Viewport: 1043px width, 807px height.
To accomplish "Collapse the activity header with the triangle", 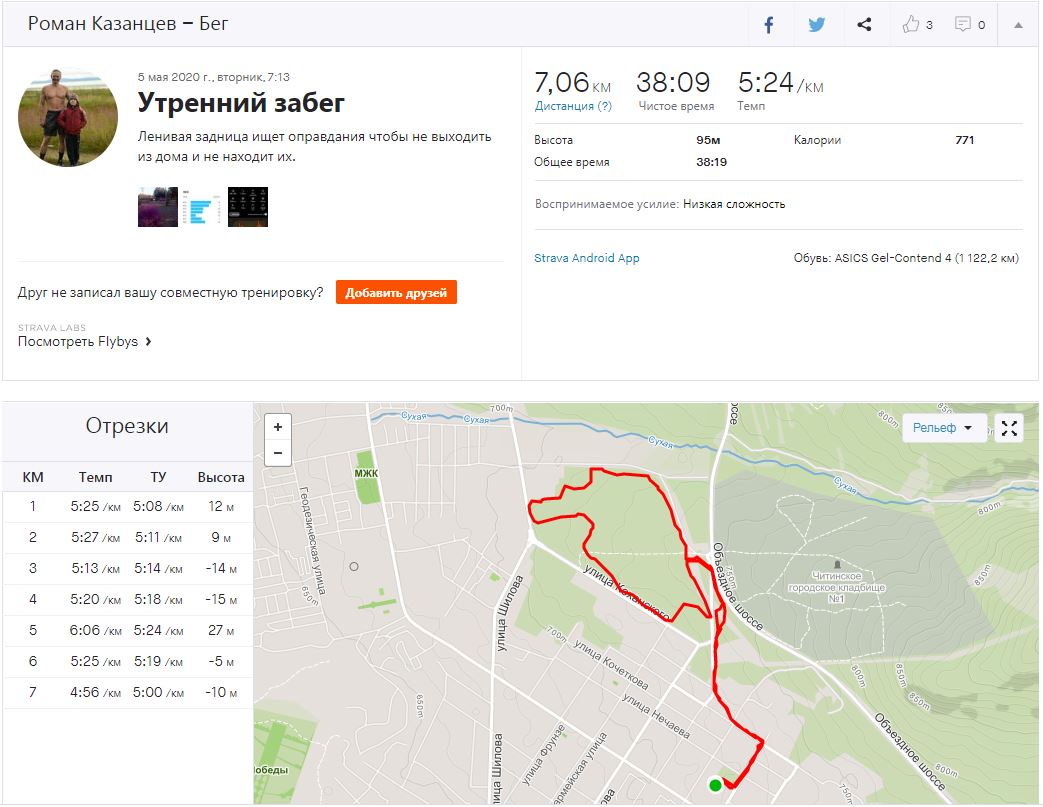I will (1018, 25).
